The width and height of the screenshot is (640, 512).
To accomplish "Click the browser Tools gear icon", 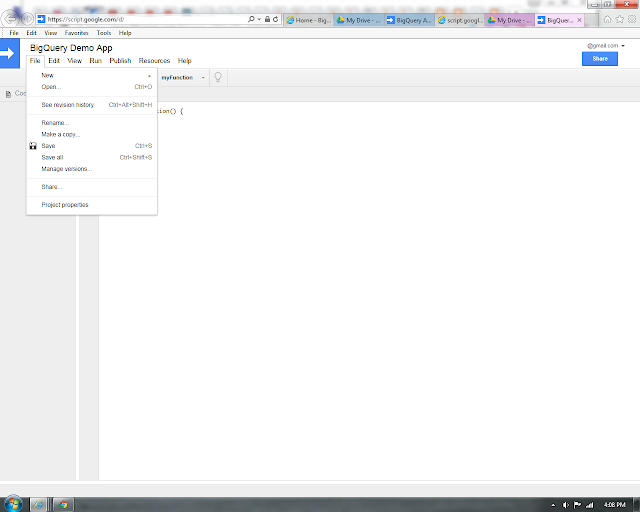I will (632, 19).
